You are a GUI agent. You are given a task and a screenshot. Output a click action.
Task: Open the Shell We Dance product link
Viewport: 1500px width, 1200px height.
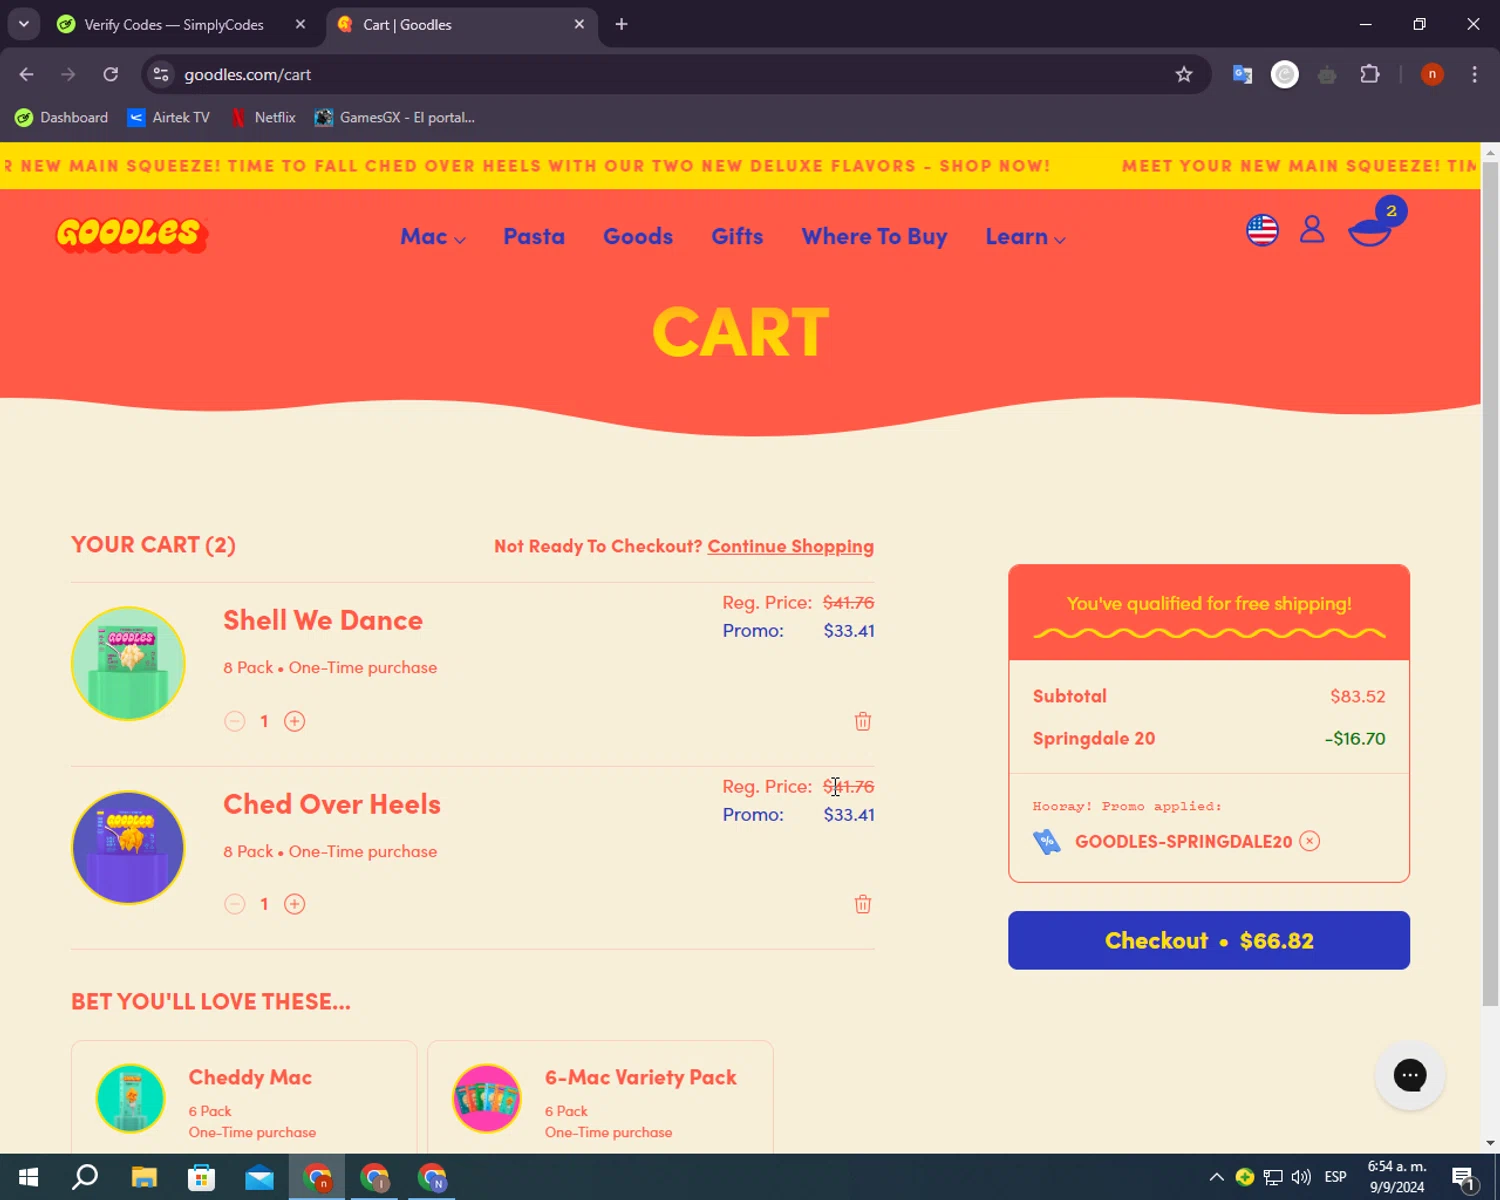click(323, 620)
